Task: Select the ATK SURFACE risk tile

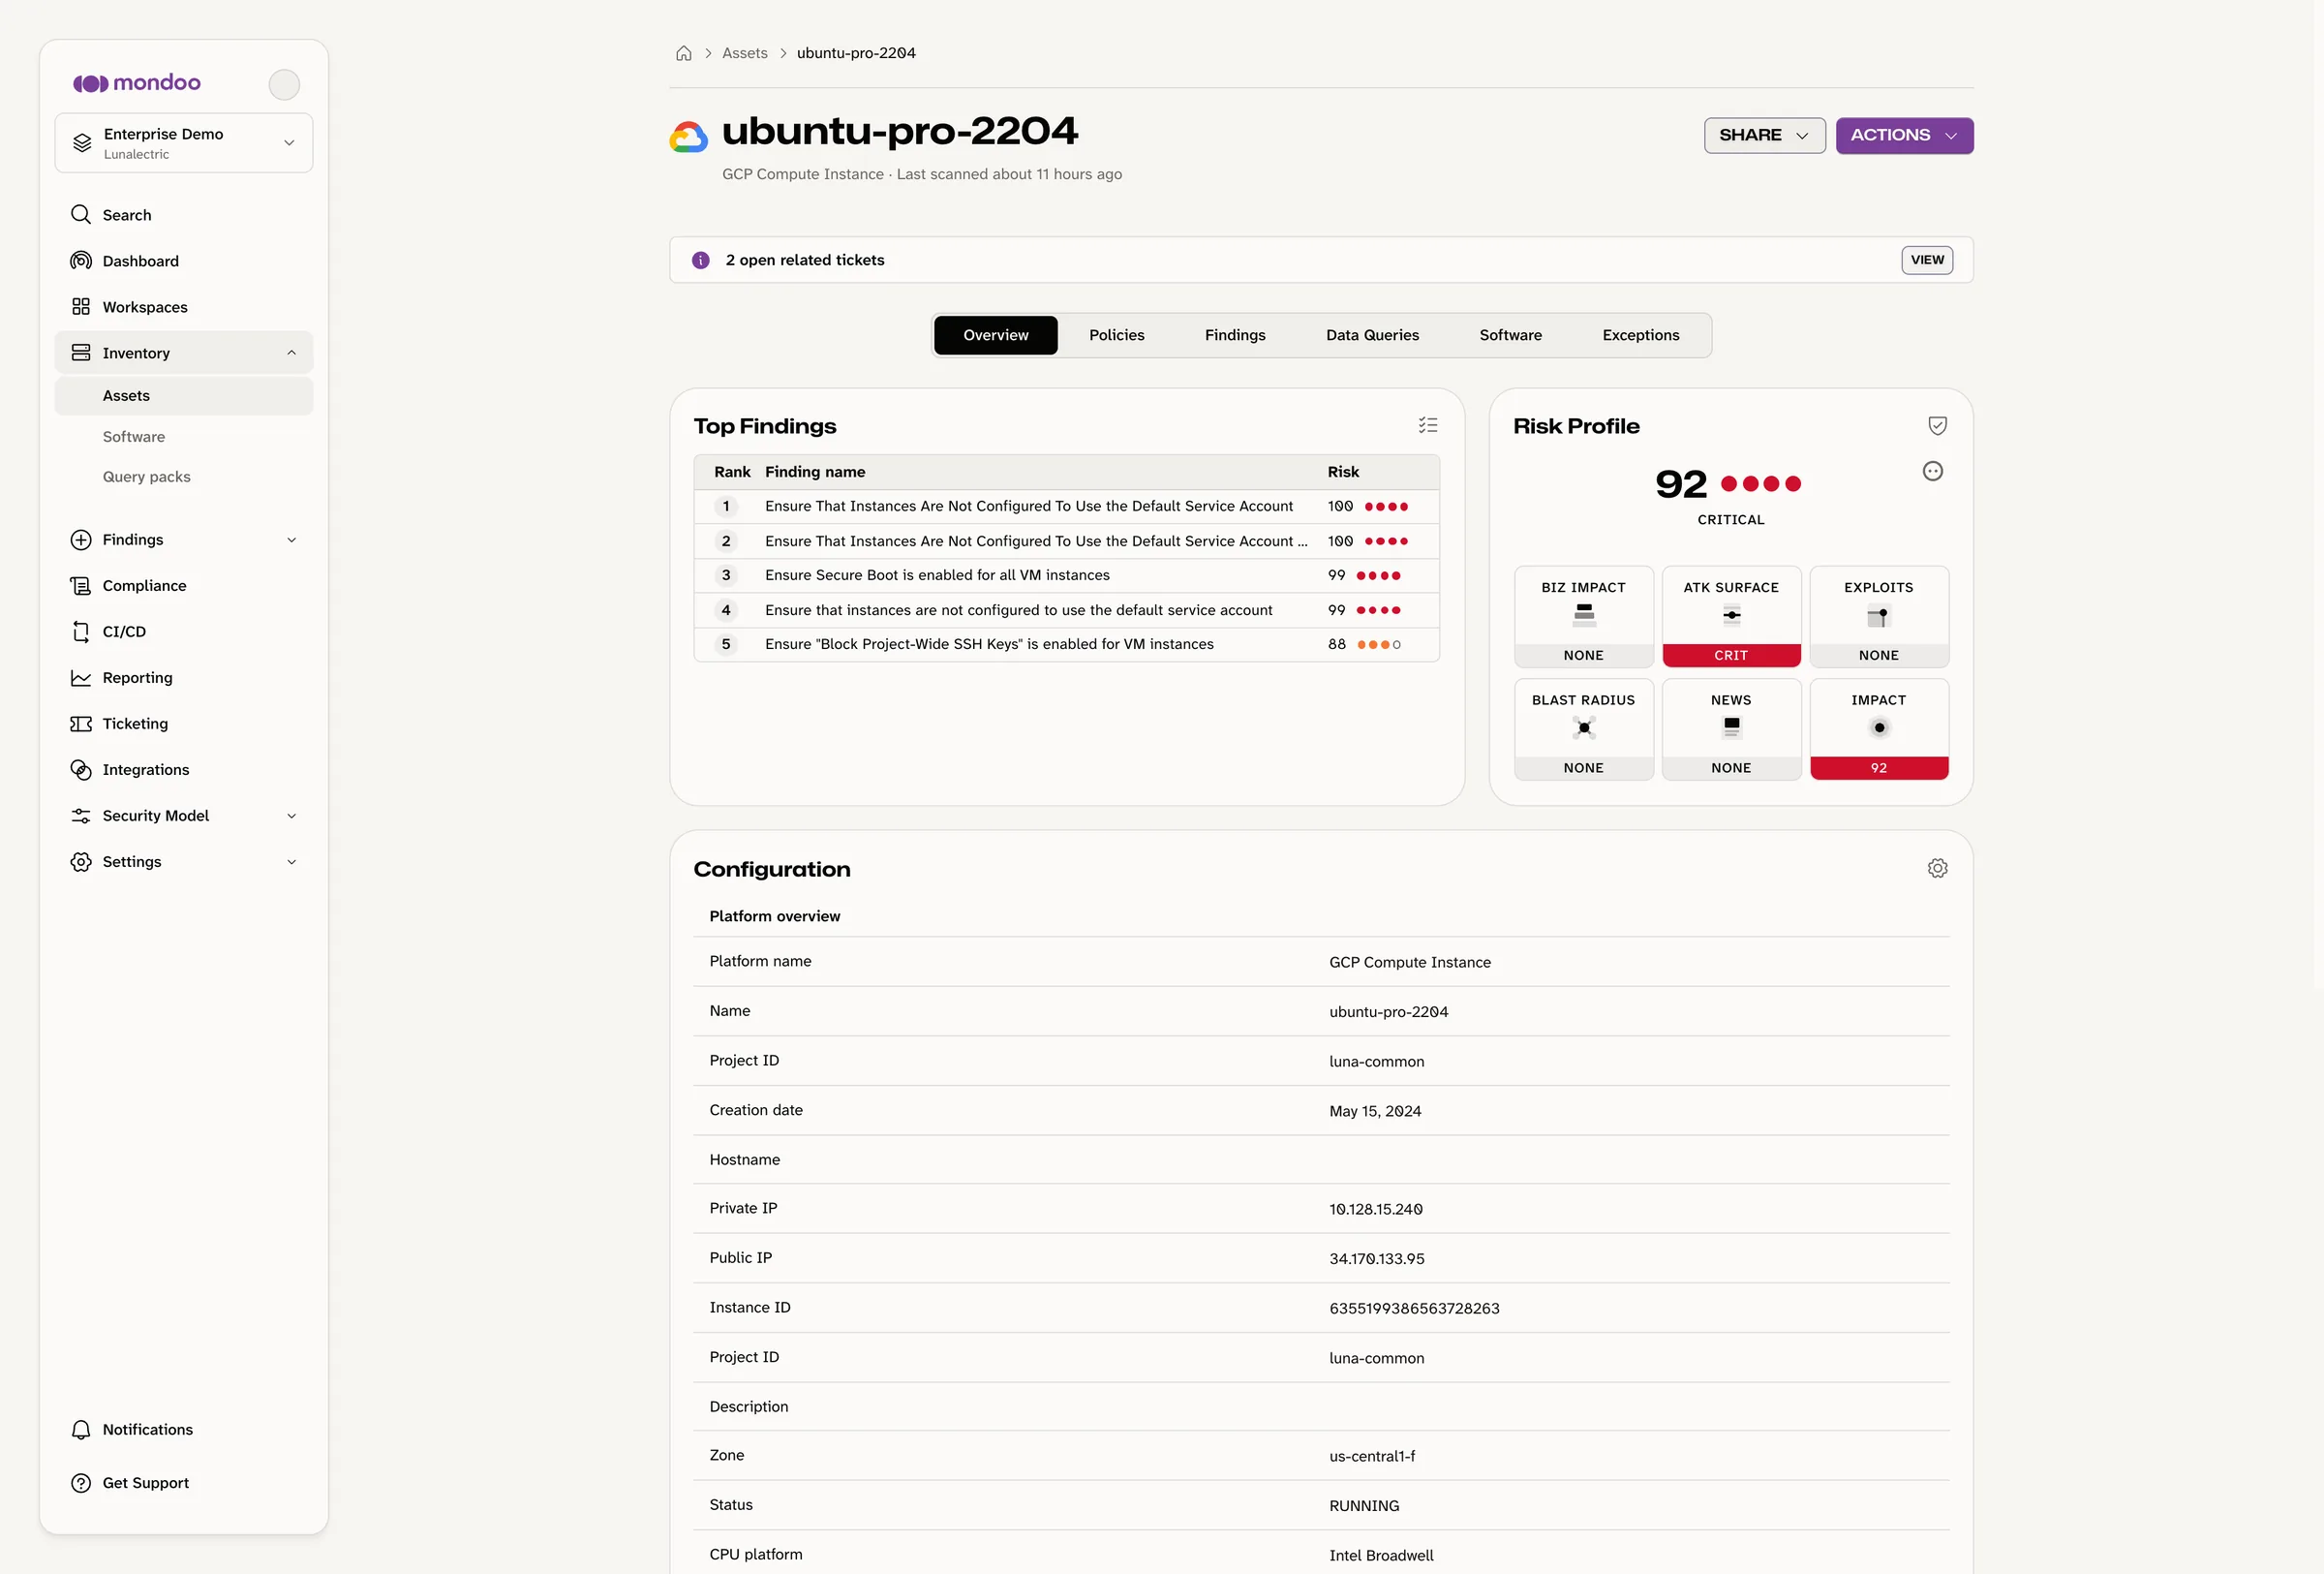Action: [x=1731, y=617]
